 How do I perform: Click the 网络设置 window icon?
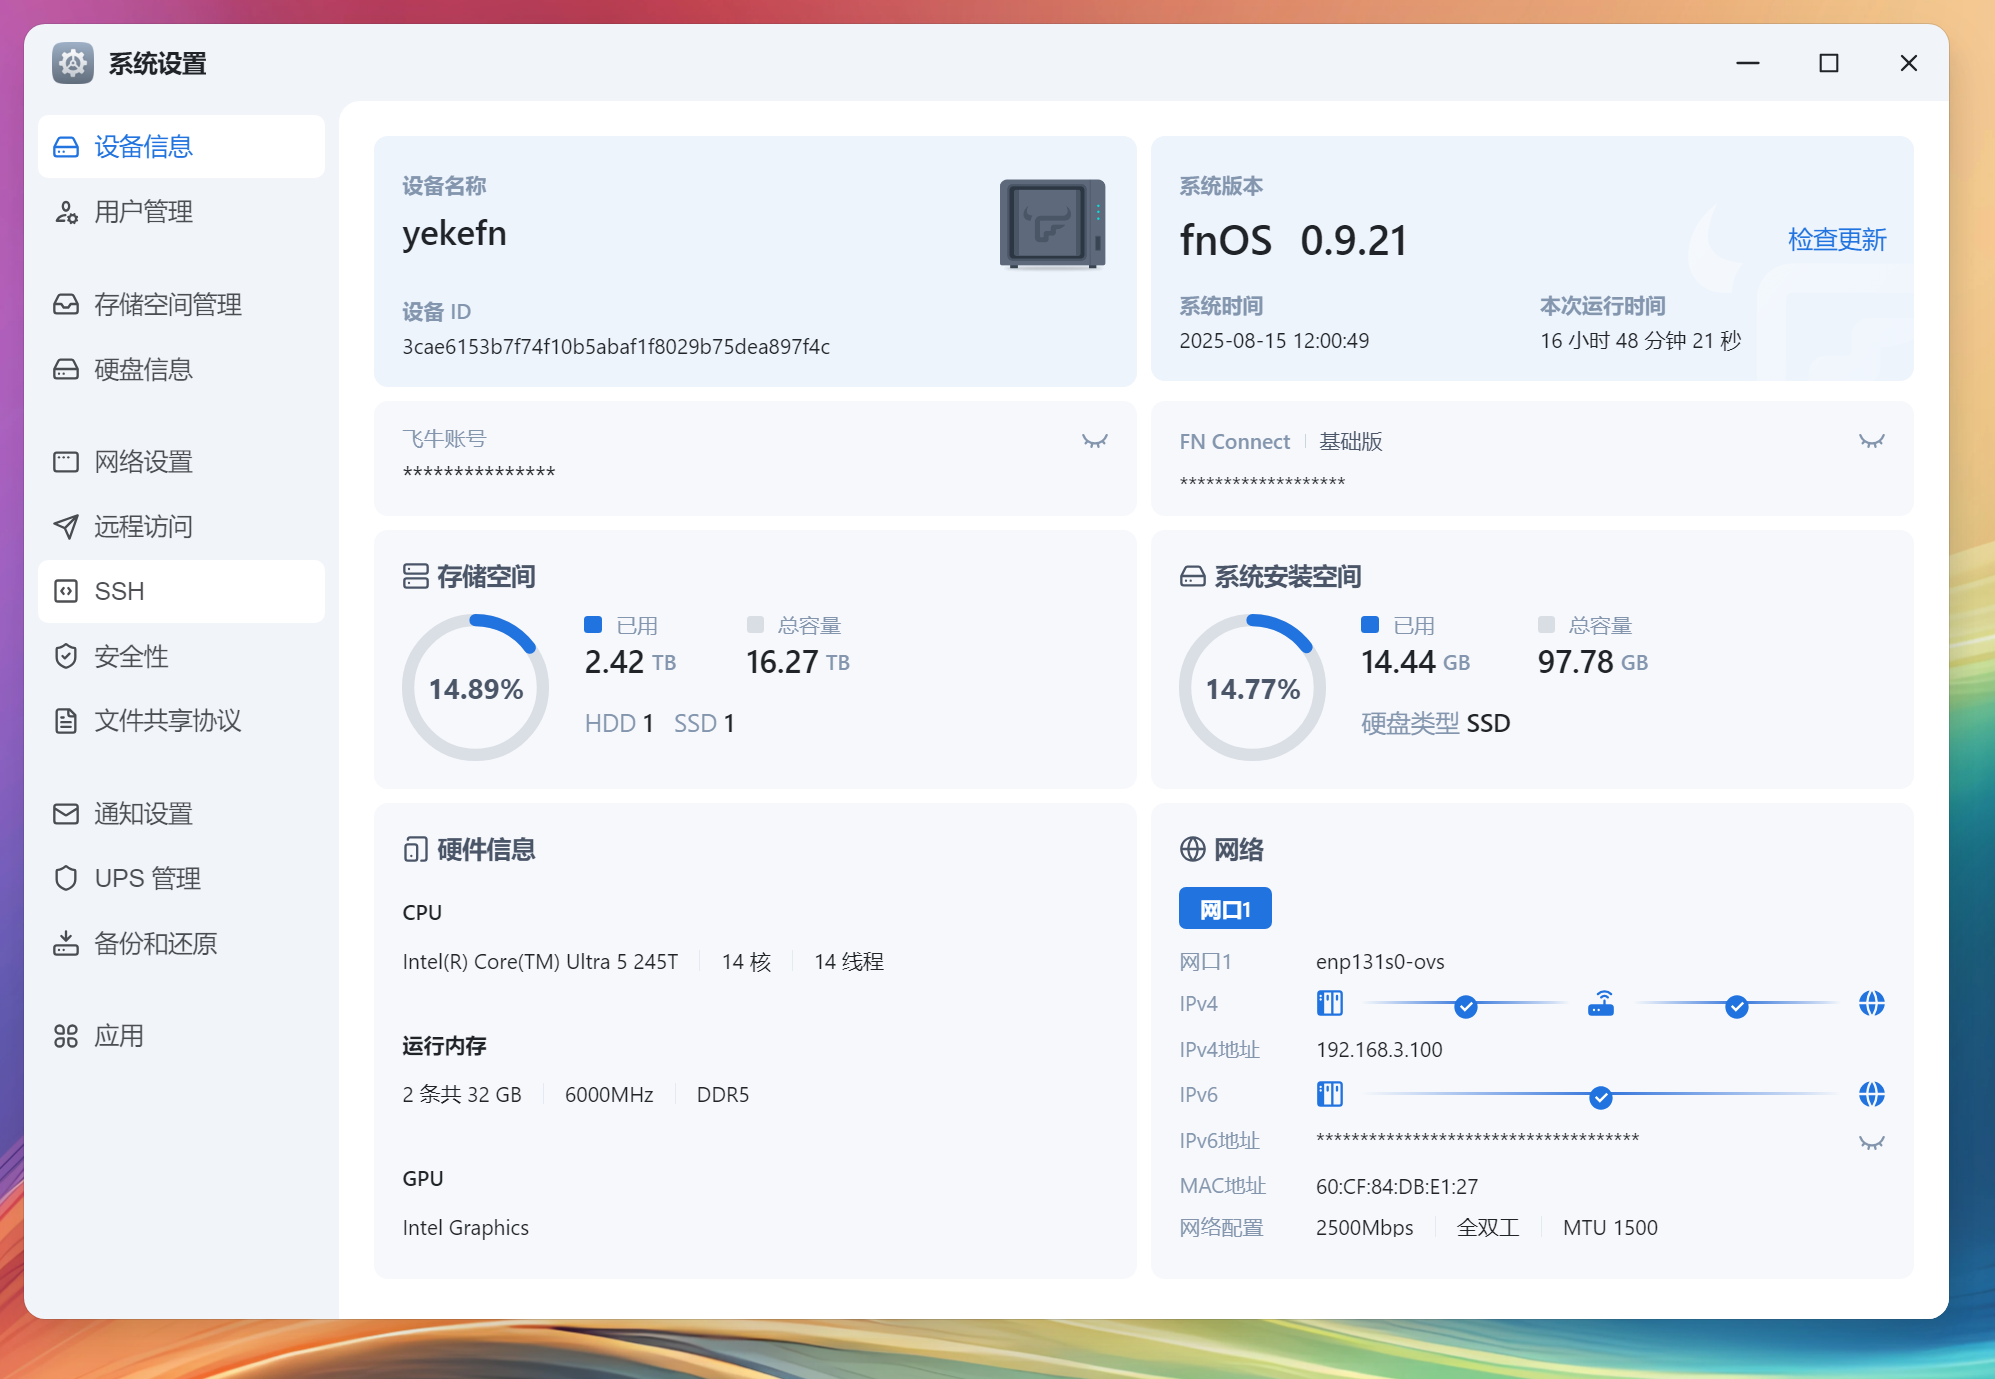pos(66,461)
